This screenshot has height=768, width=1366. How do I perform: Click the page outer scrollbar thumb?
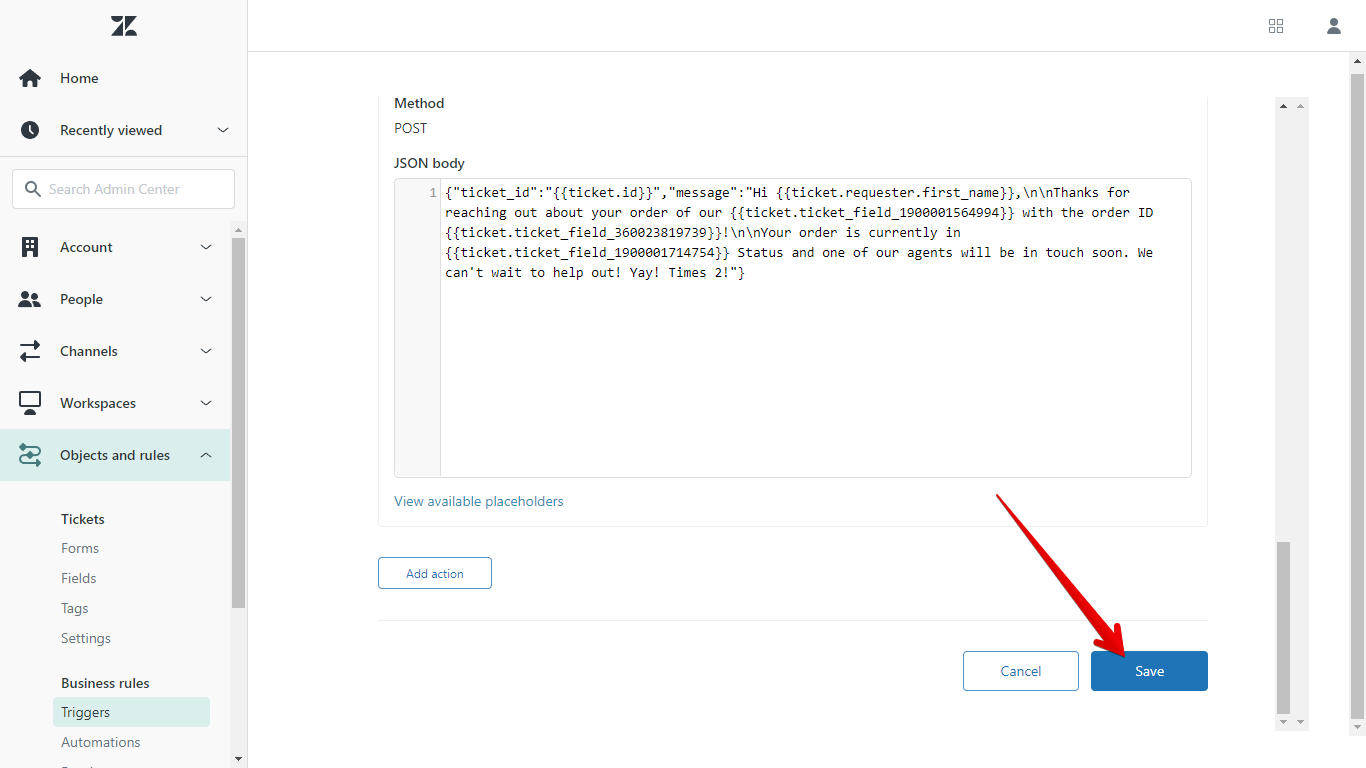[x=1357, y=396]
